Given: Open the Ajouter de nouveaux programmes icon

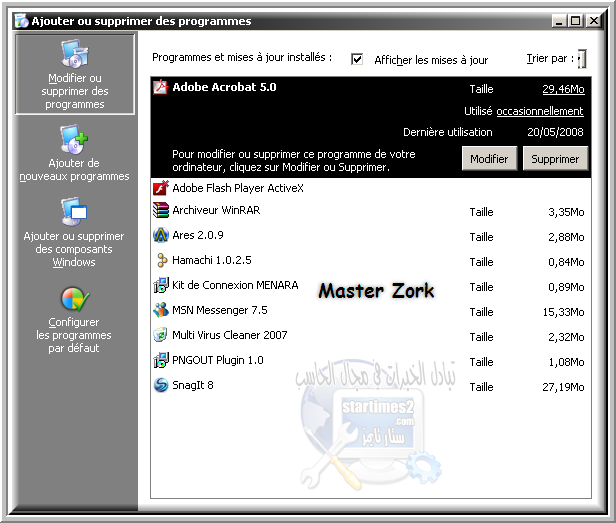Looking at the screenshot, I should point(74,139).
